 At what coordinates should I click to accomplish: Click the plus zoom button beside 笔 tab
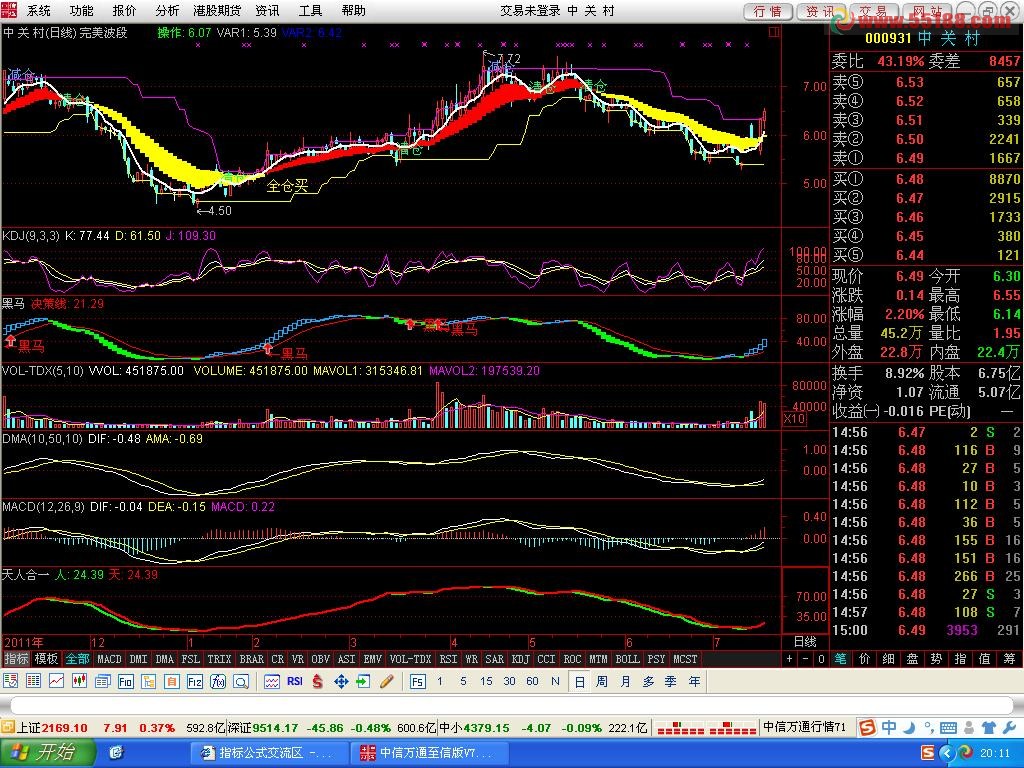coord(790,659)
